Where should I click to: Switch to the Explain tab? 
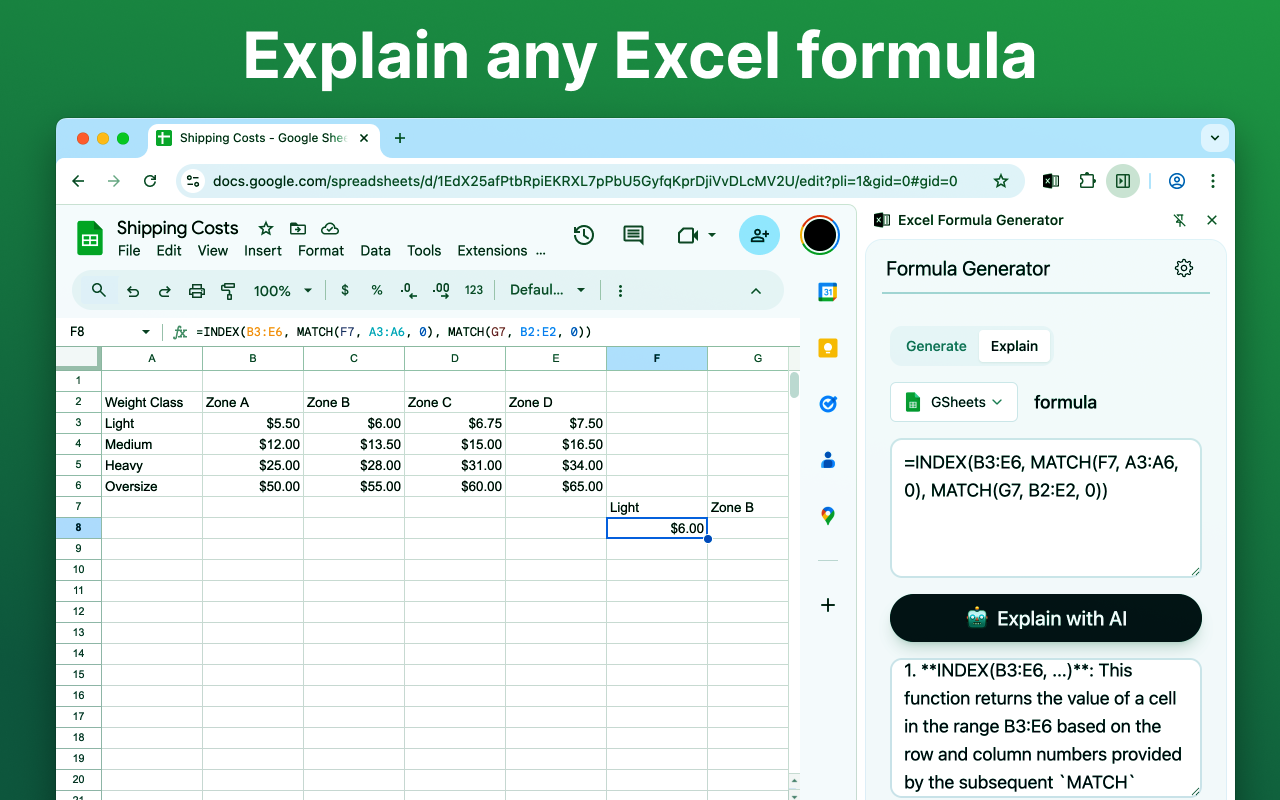pyautogui.click(x=1014, y=346)
